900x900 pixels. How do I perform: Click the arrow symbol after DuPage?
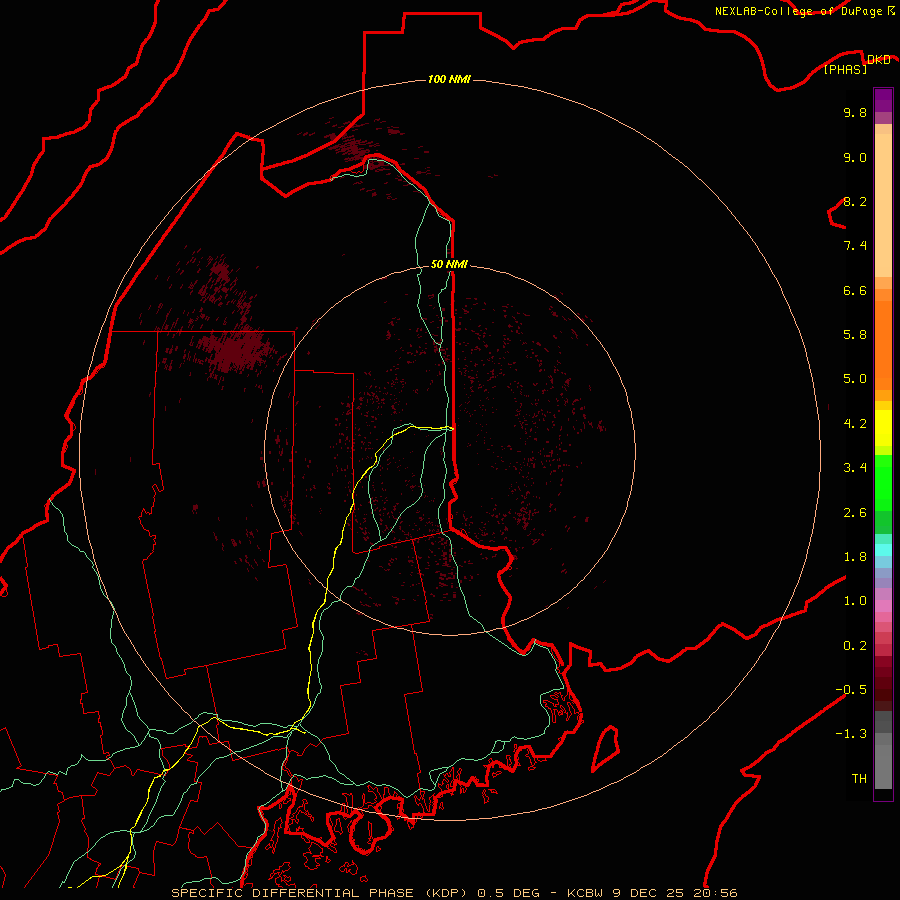(x=890, y=11)
